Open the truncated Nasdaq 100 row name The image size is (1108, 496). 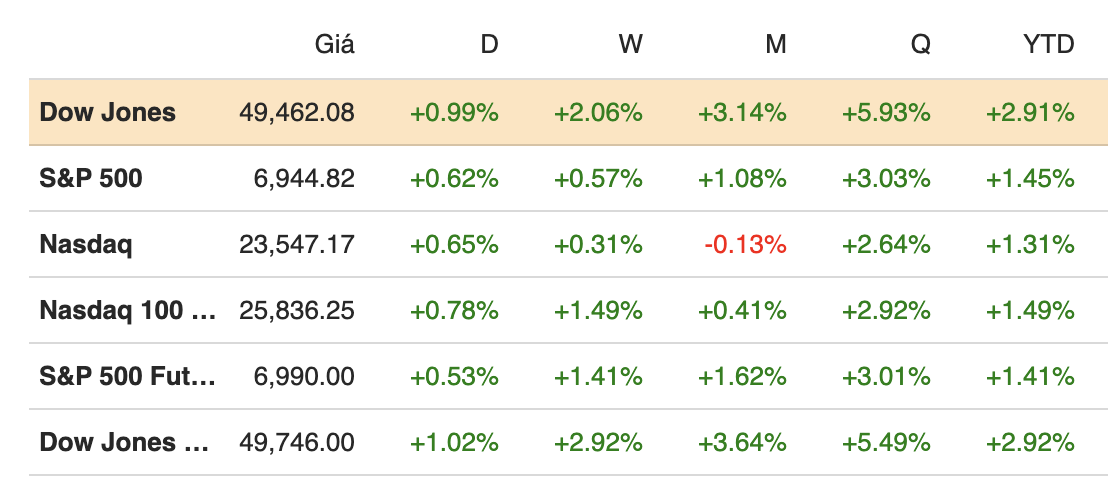tap(127, 310)
